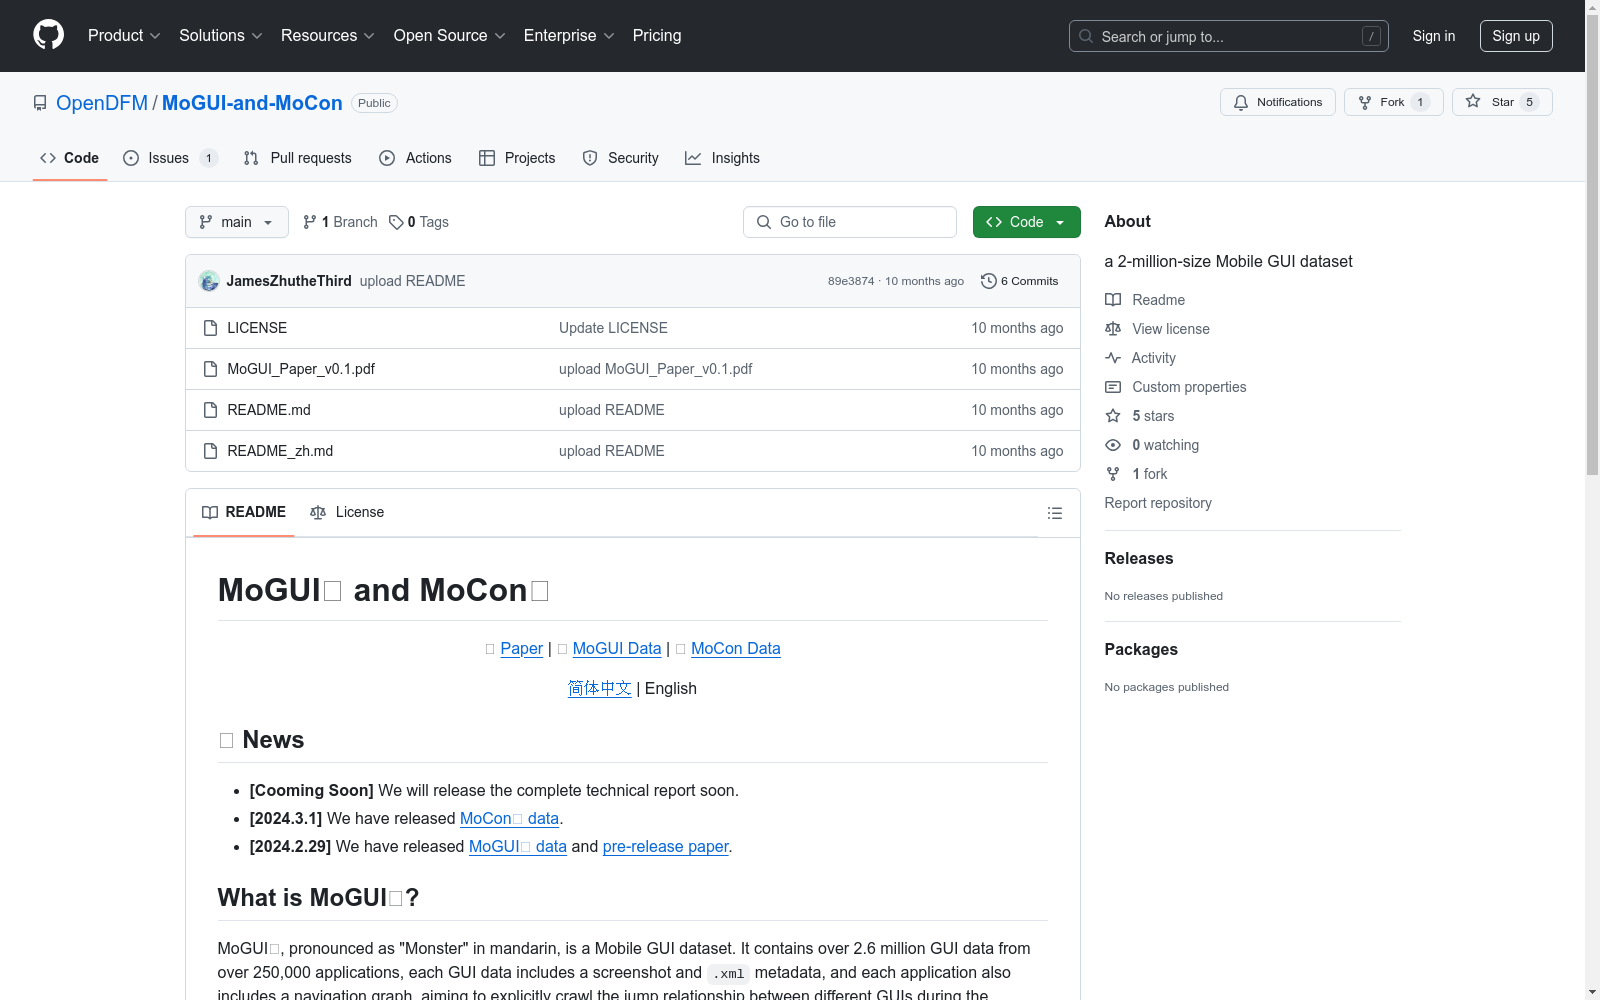Click the 6 Commits link

(1019, 281)
